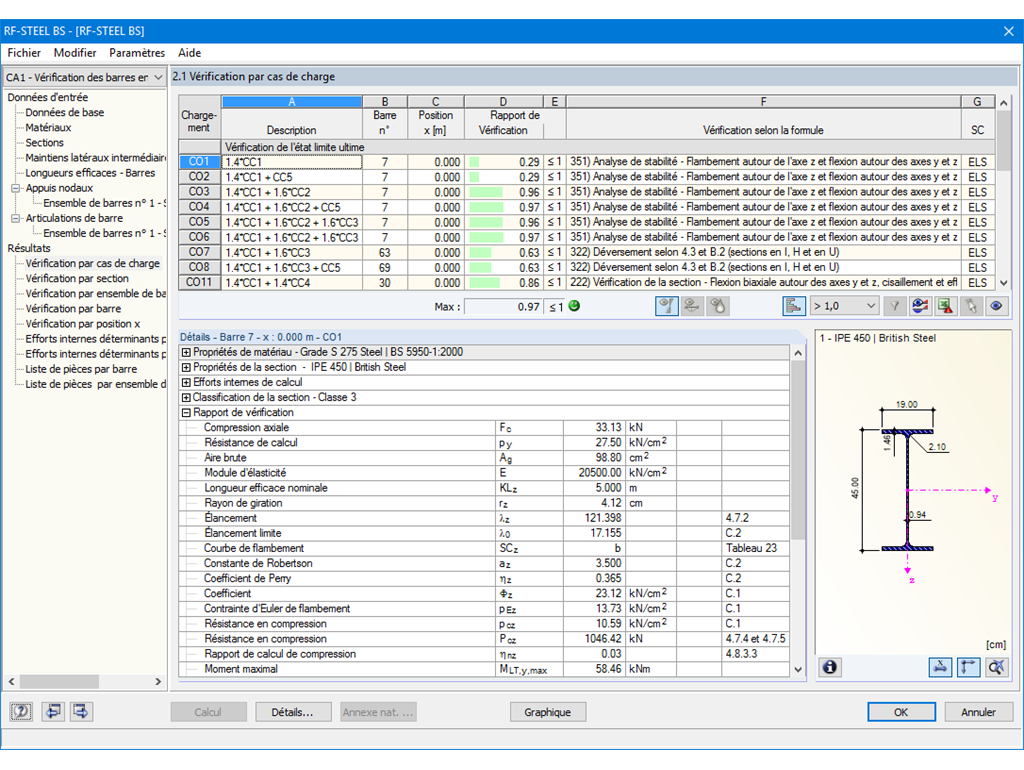Go to next table window icon

pyautogui.click(x=81, y=711)
